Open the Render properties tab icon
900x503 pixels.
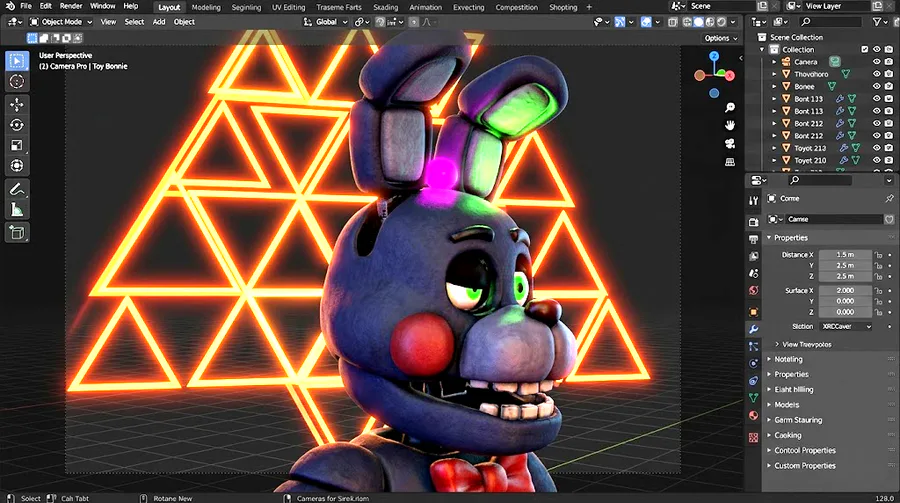(754, 222)
